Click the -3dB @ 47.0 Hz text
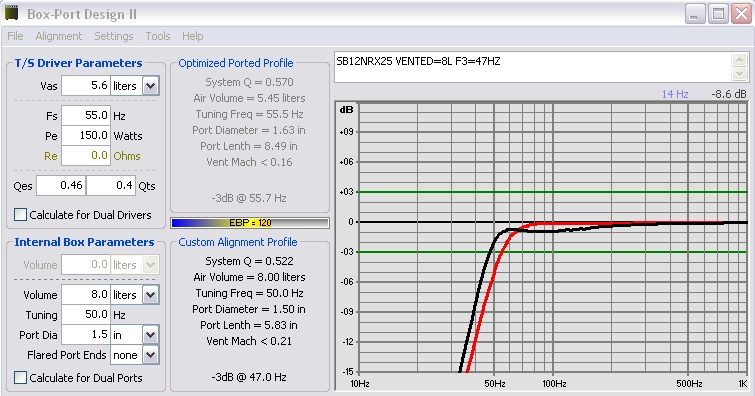The height and width of the screenshot is (396, 755). click(x=249, y=377)
